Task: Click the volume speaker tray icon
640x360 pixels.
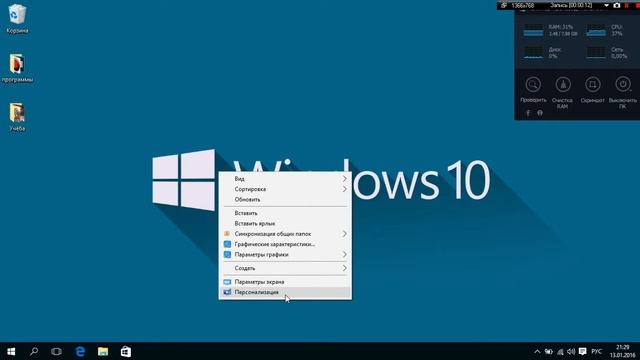Action: pyautogui.click(x=571, y=351)
